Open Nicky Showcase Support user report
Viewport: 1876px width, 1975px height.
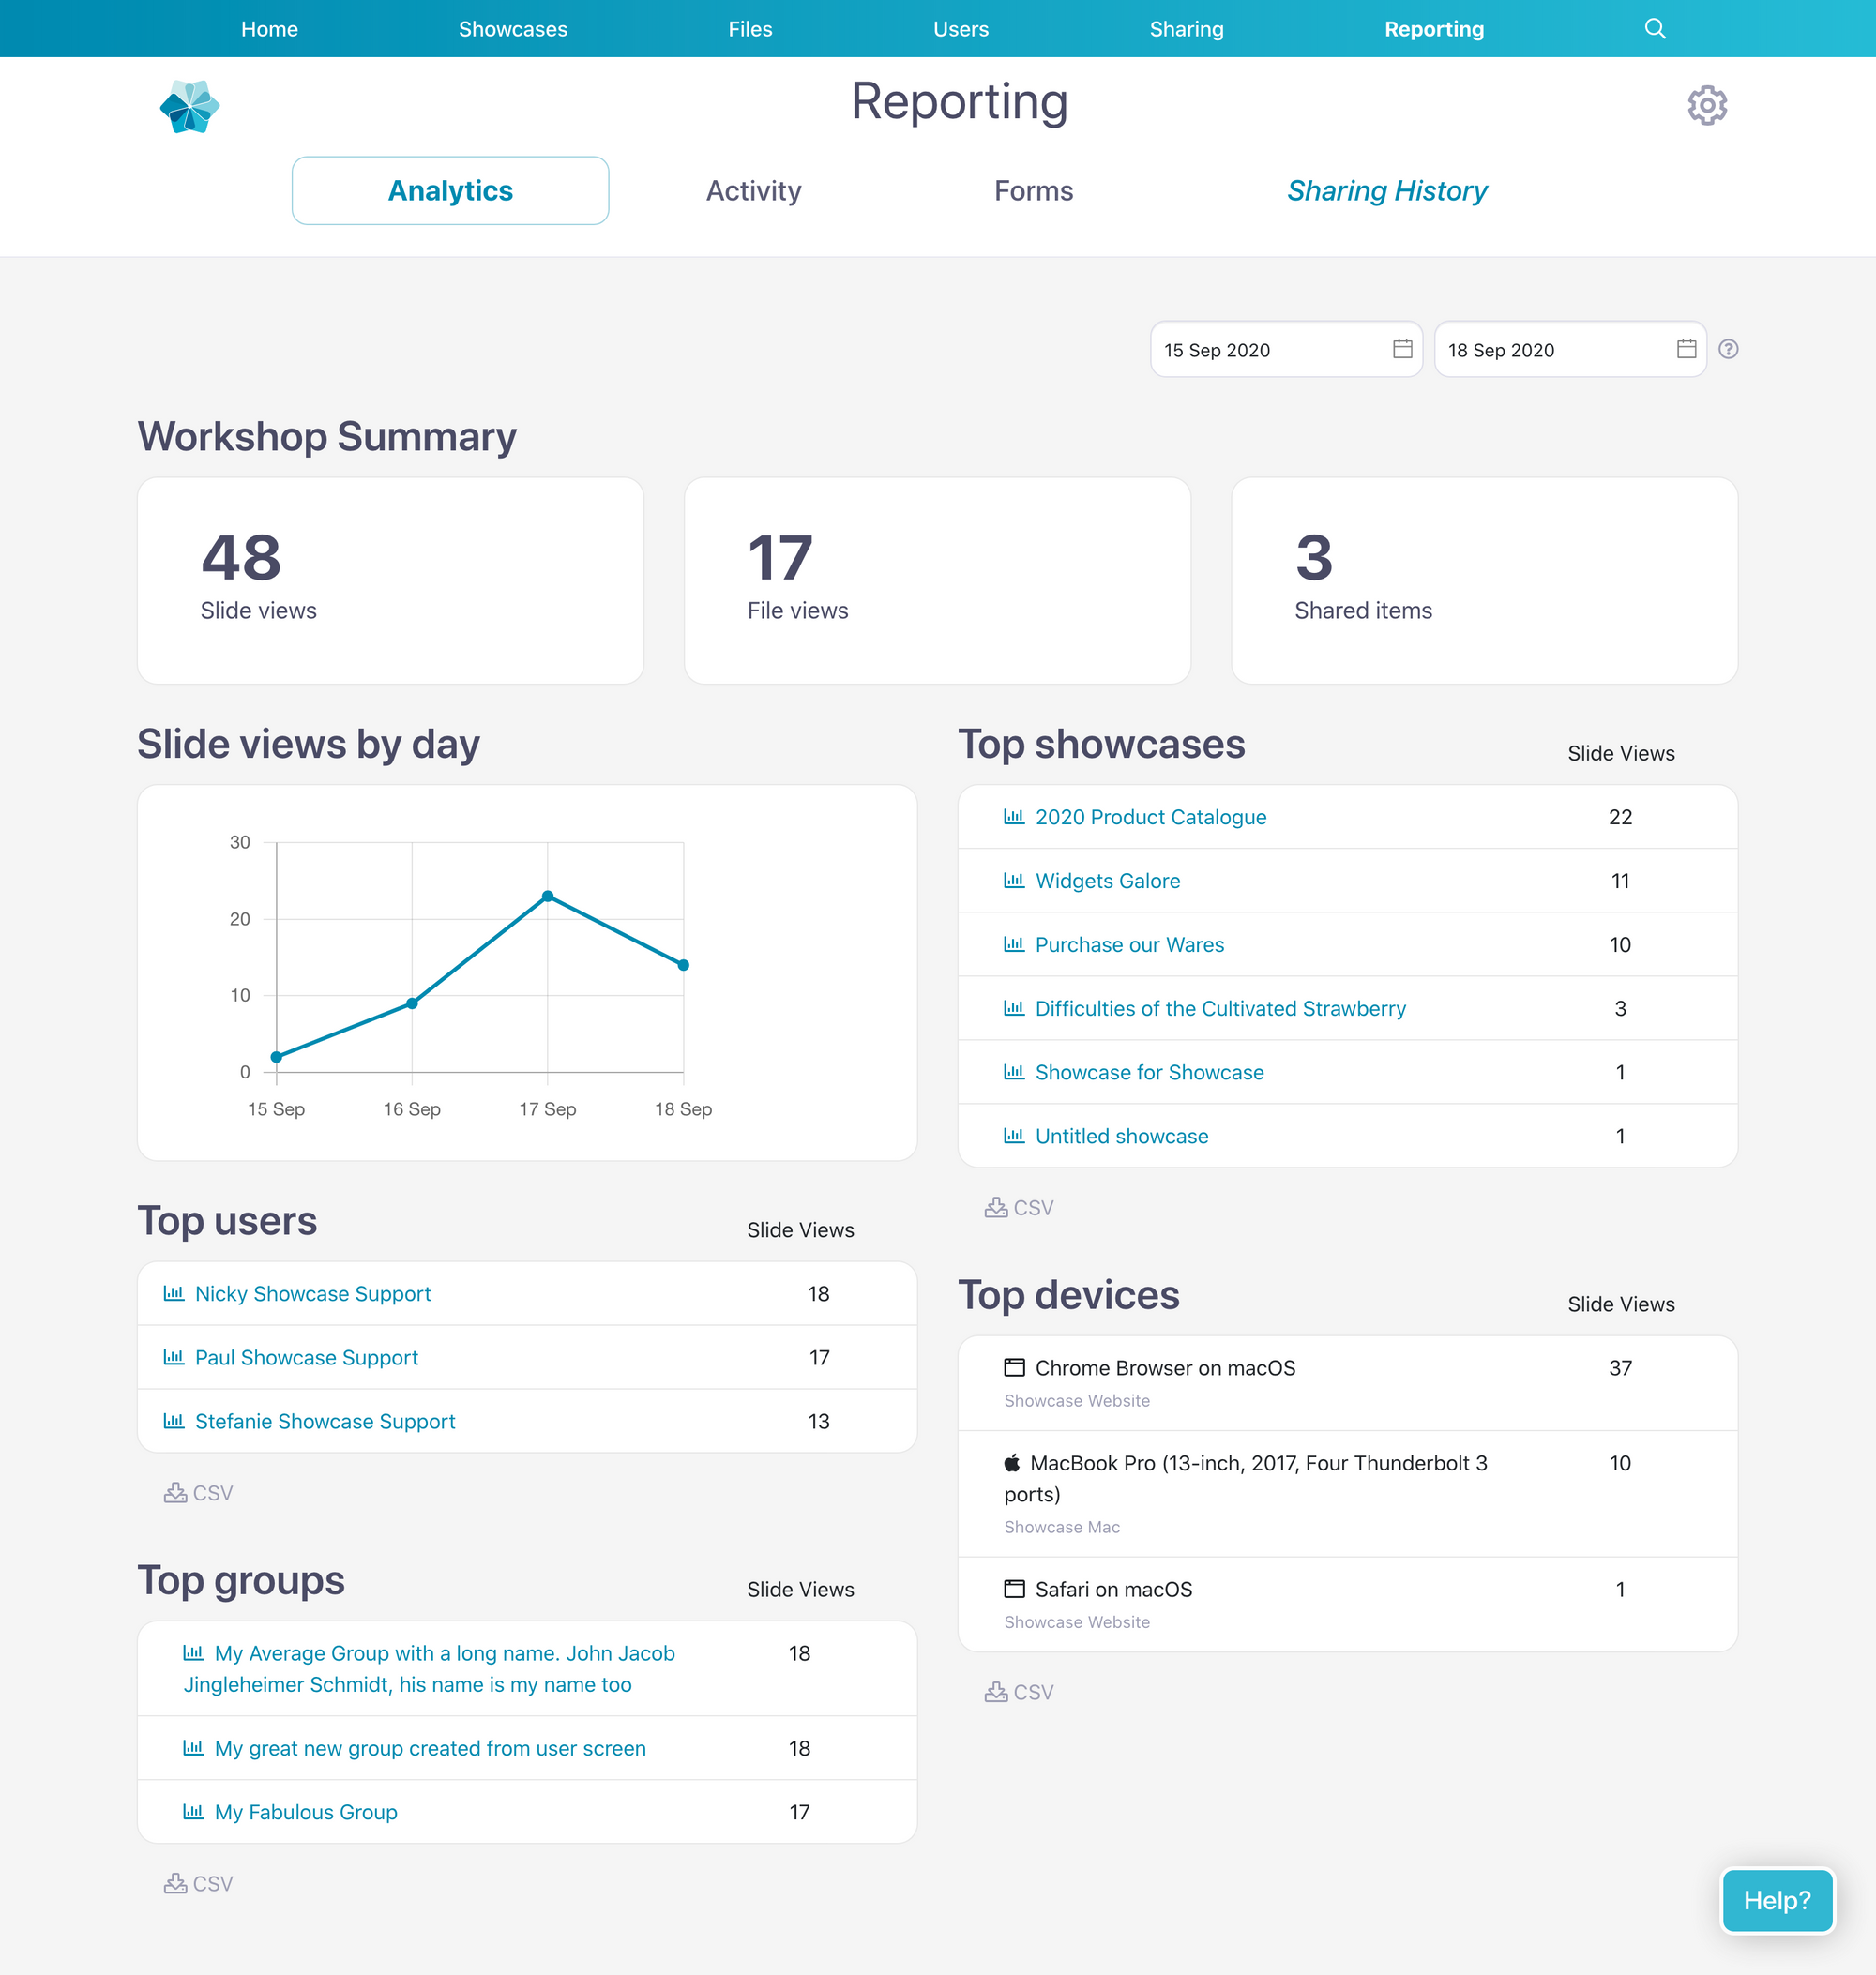(x=313, y=1294)
